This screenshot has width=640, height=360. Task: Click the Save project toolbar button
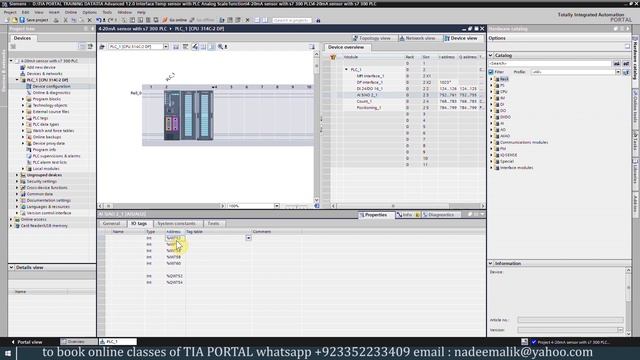coord(34,20)
